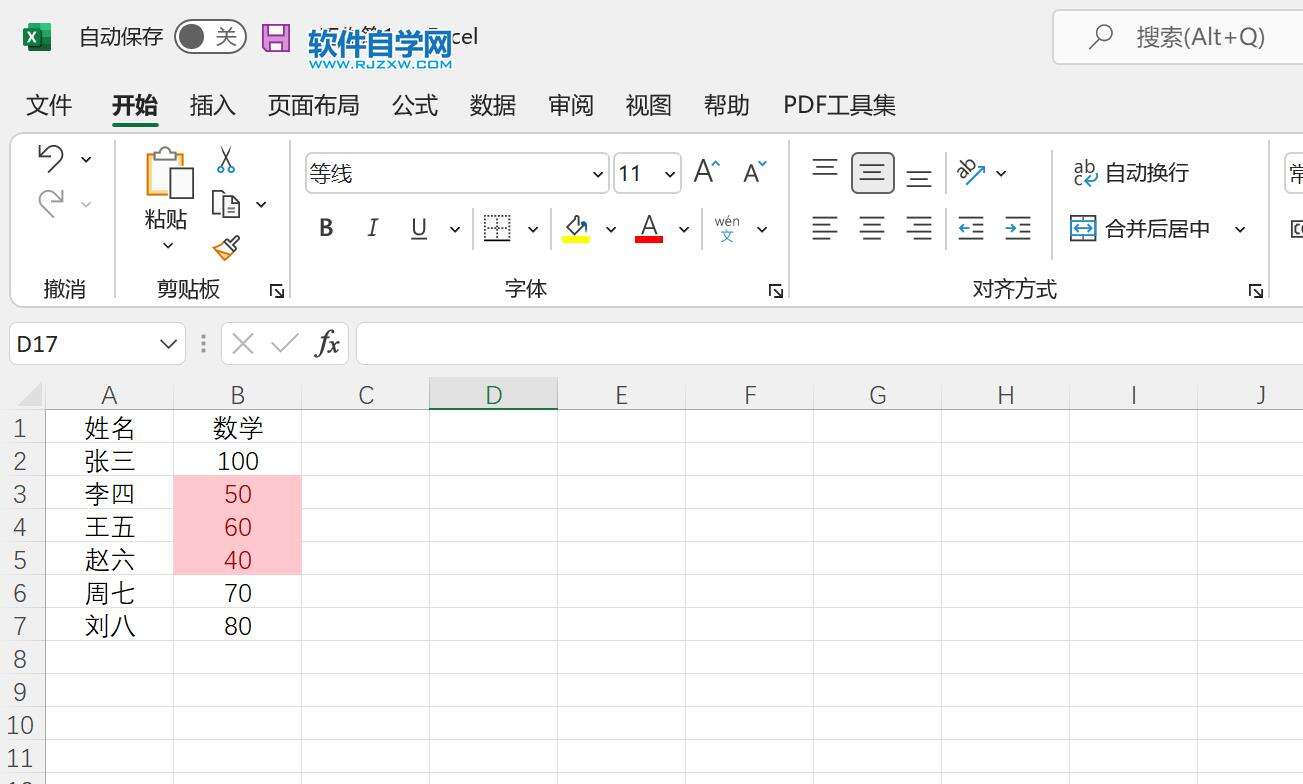Click the Copy icon

228,202
